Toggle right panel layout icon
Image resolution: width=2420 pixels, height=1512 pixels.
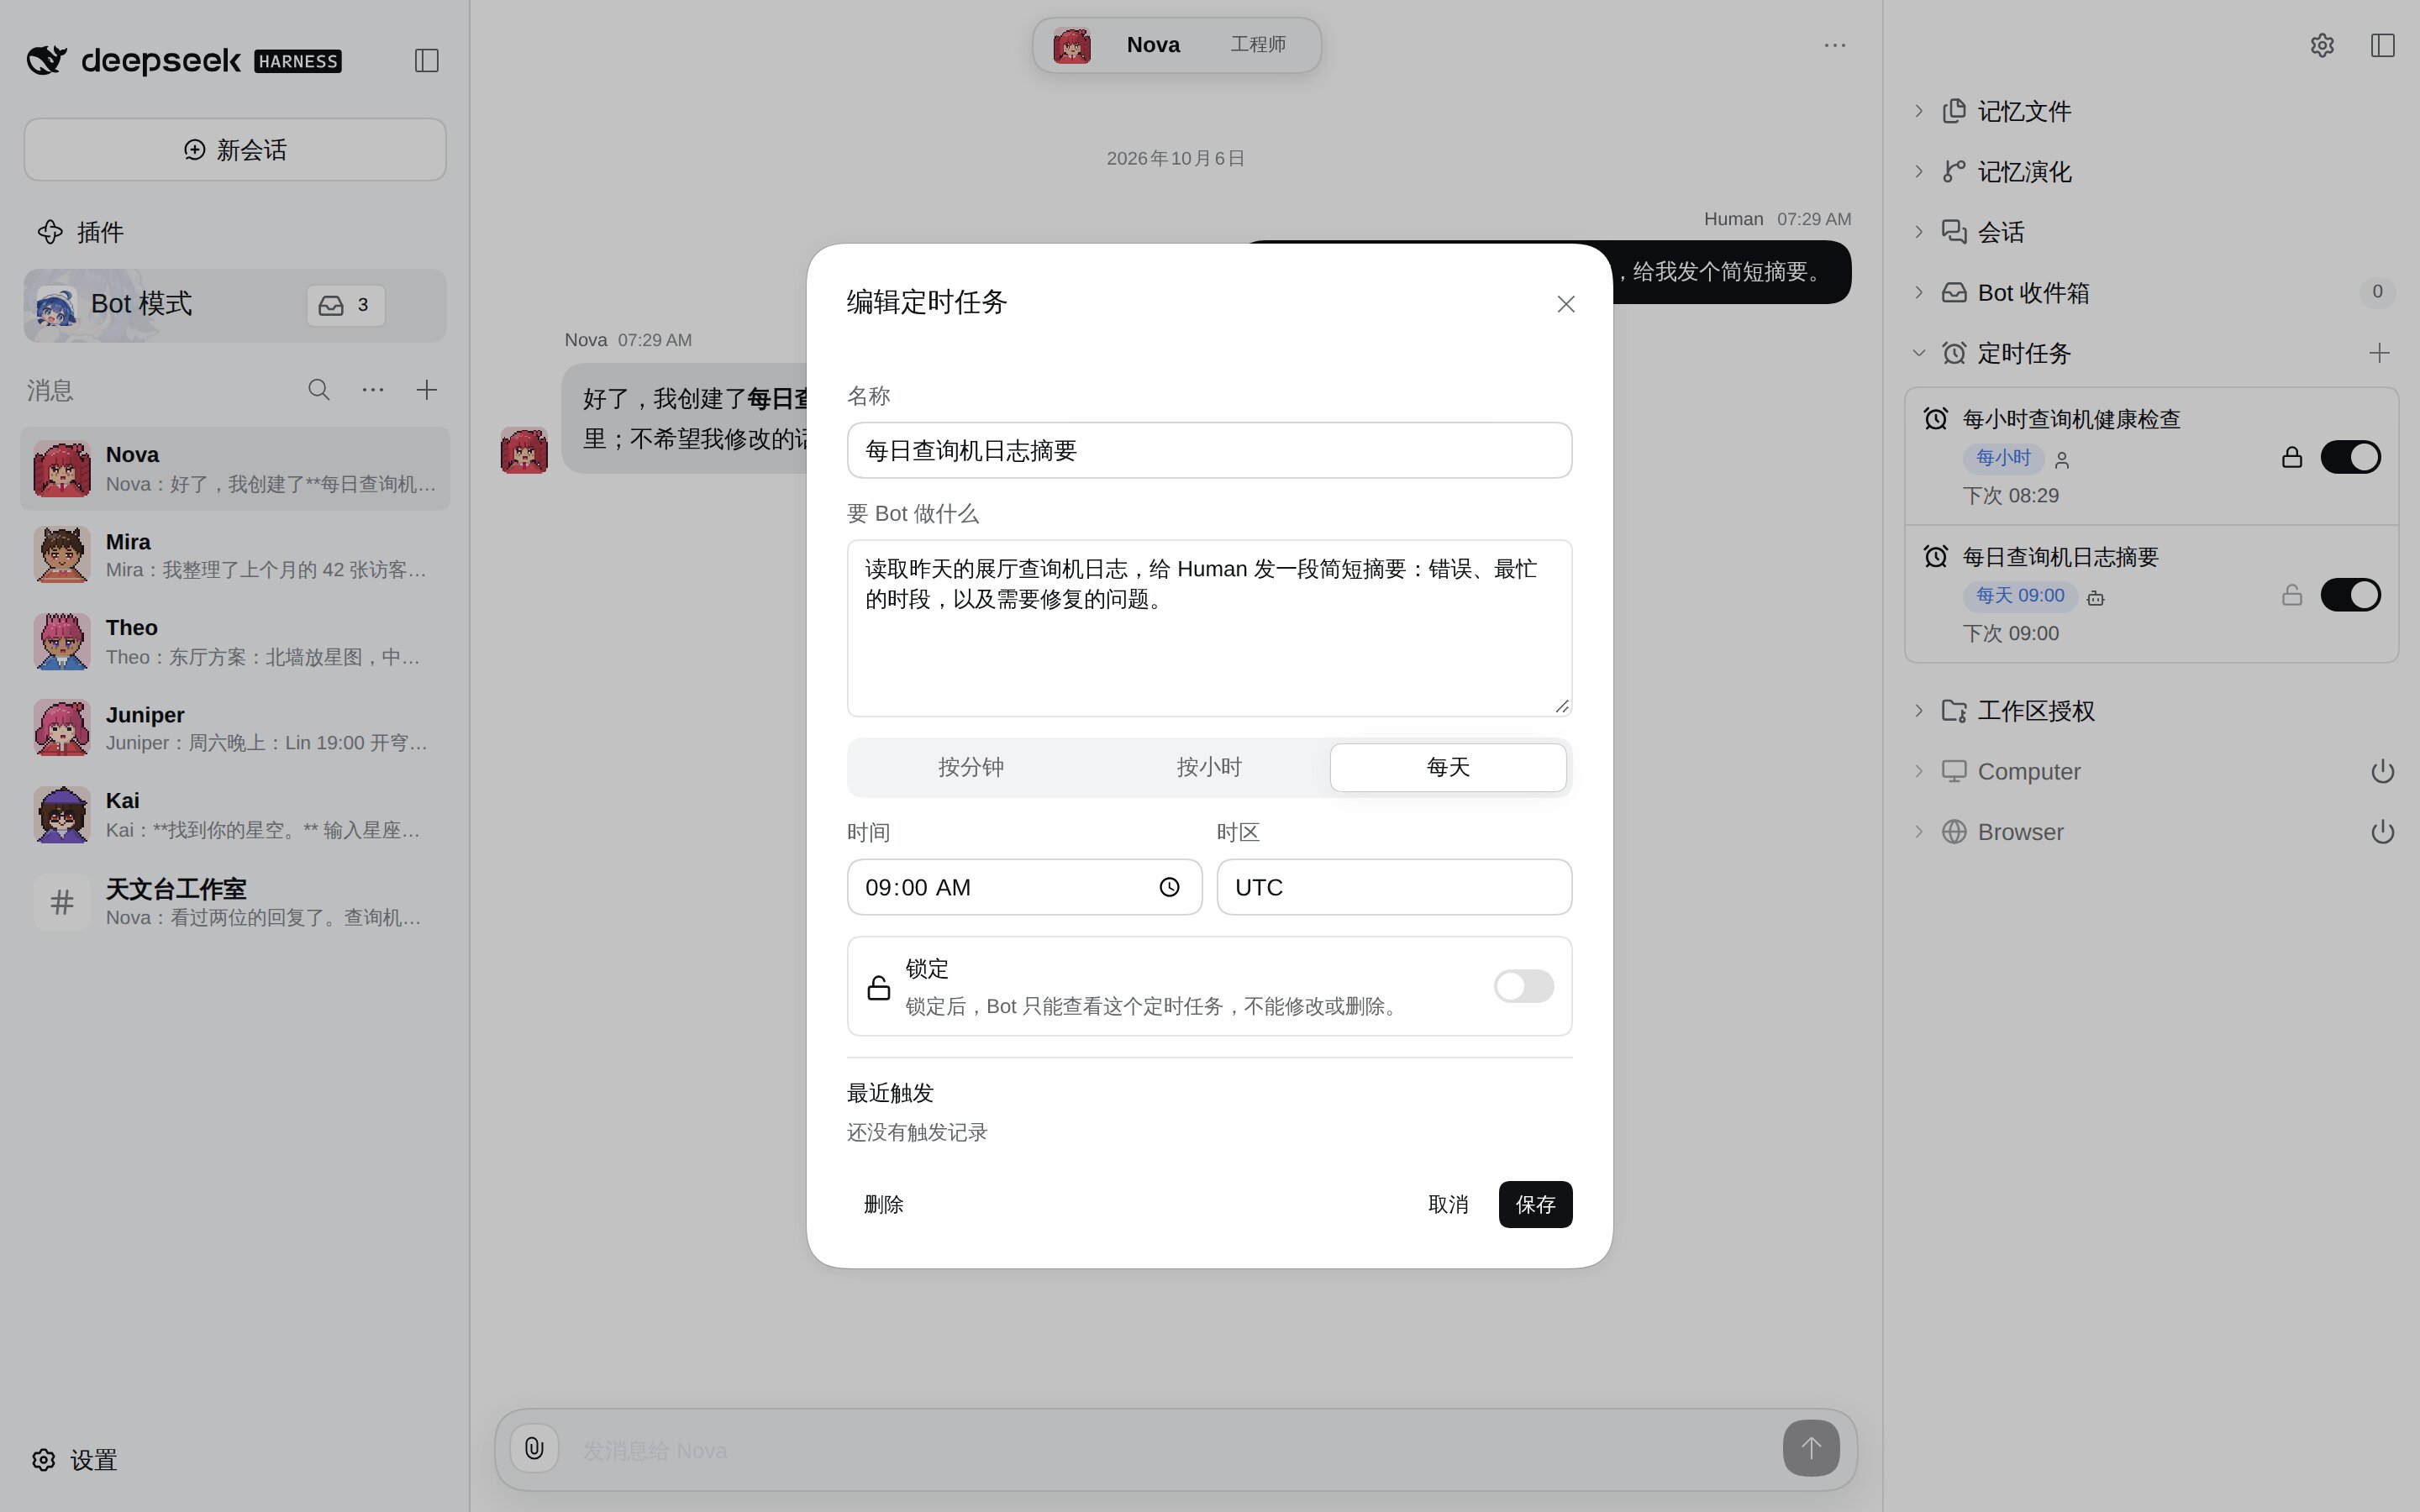pyautogui.click(x=2383, y=45)
